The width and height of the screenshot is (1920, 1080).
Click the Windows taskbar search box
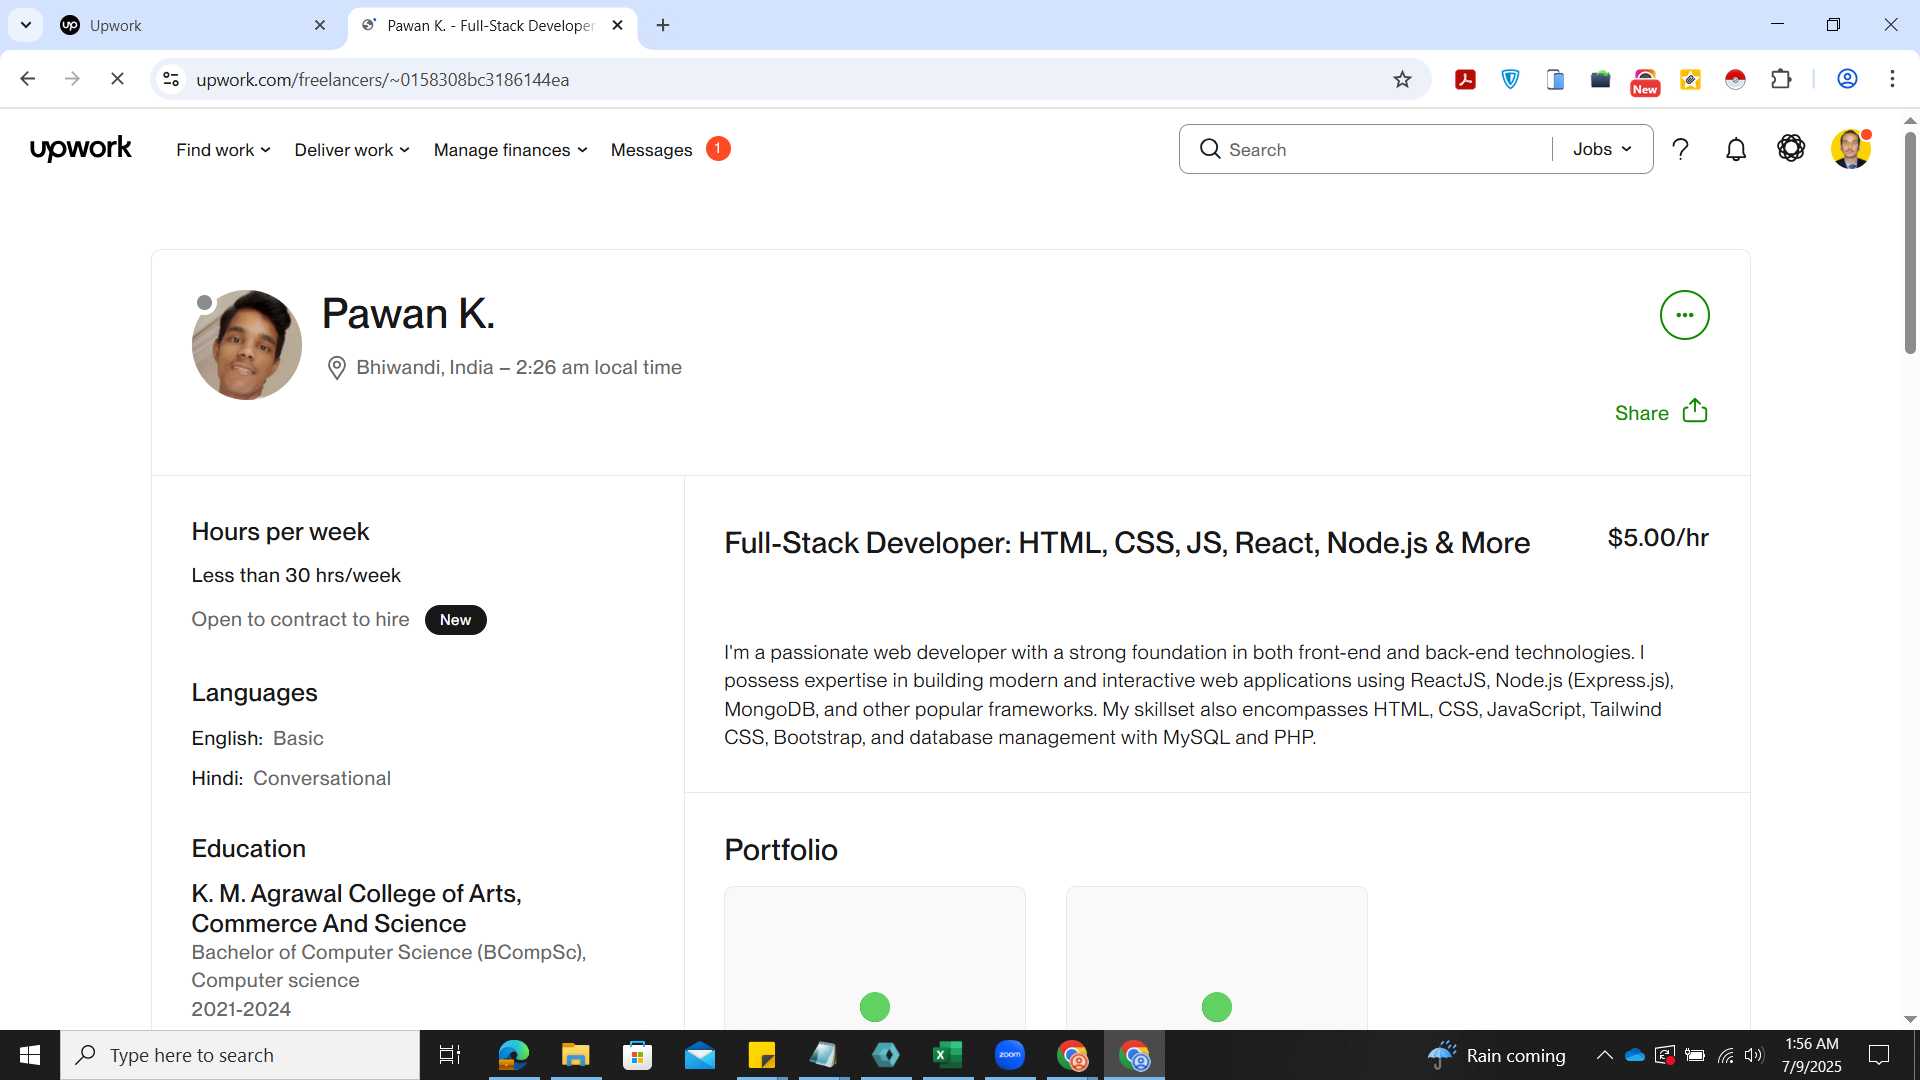tap(240, 1055)
